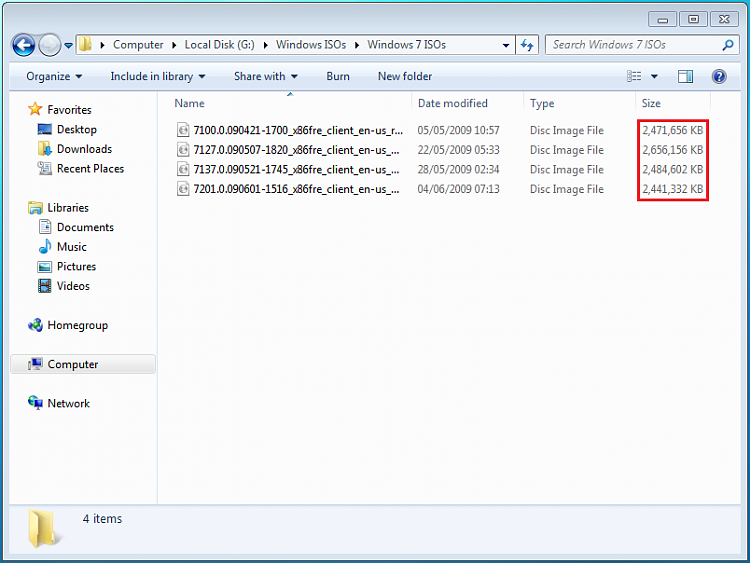750x563 pixels.
Task: Sort by the Type column header
Action: click(x=579, y=103)
